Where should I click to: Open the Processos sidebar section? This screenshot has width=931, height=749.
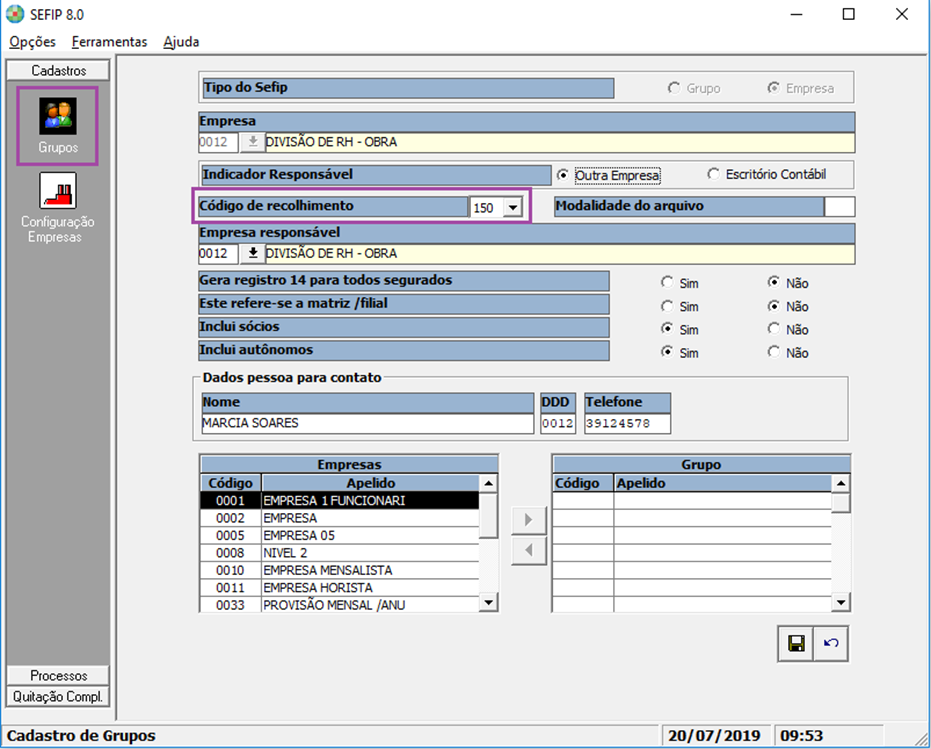coord(58,675)
